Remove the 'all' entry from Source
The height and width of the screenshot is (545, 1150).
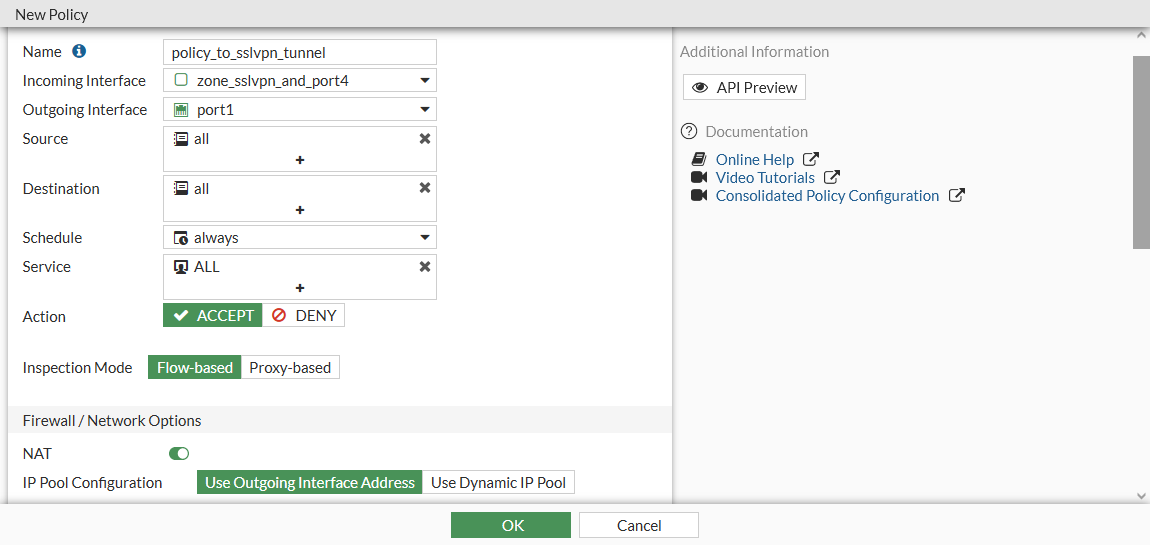[425, 139]
